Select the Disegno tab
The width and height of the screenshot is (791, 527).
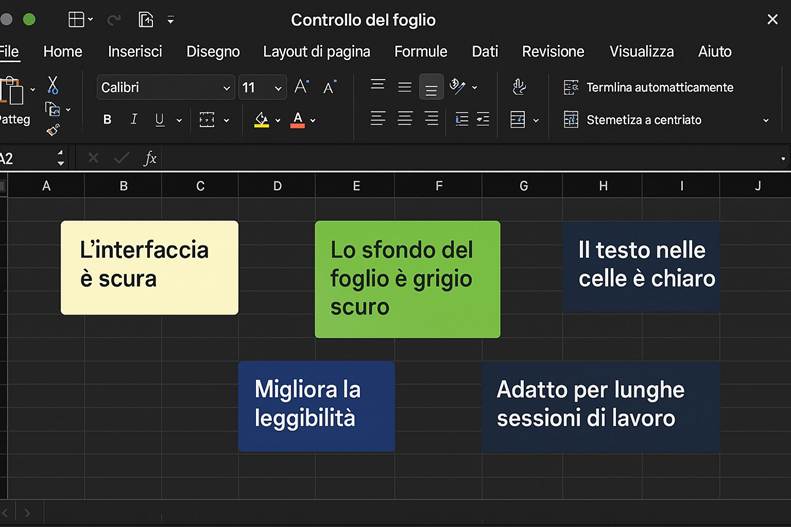click(213, 51)
